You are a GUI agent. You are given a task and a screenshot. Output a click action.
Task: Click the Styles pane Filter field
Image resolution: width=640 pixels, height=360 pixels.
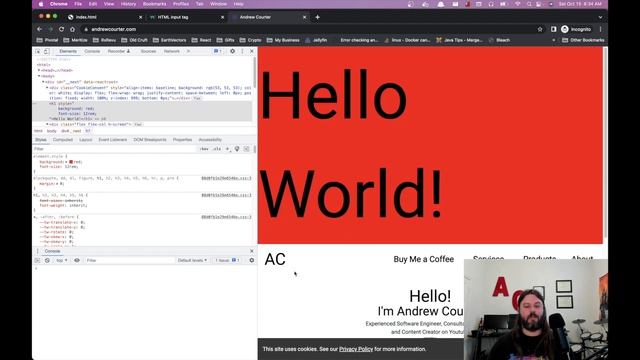coord(114,149)
